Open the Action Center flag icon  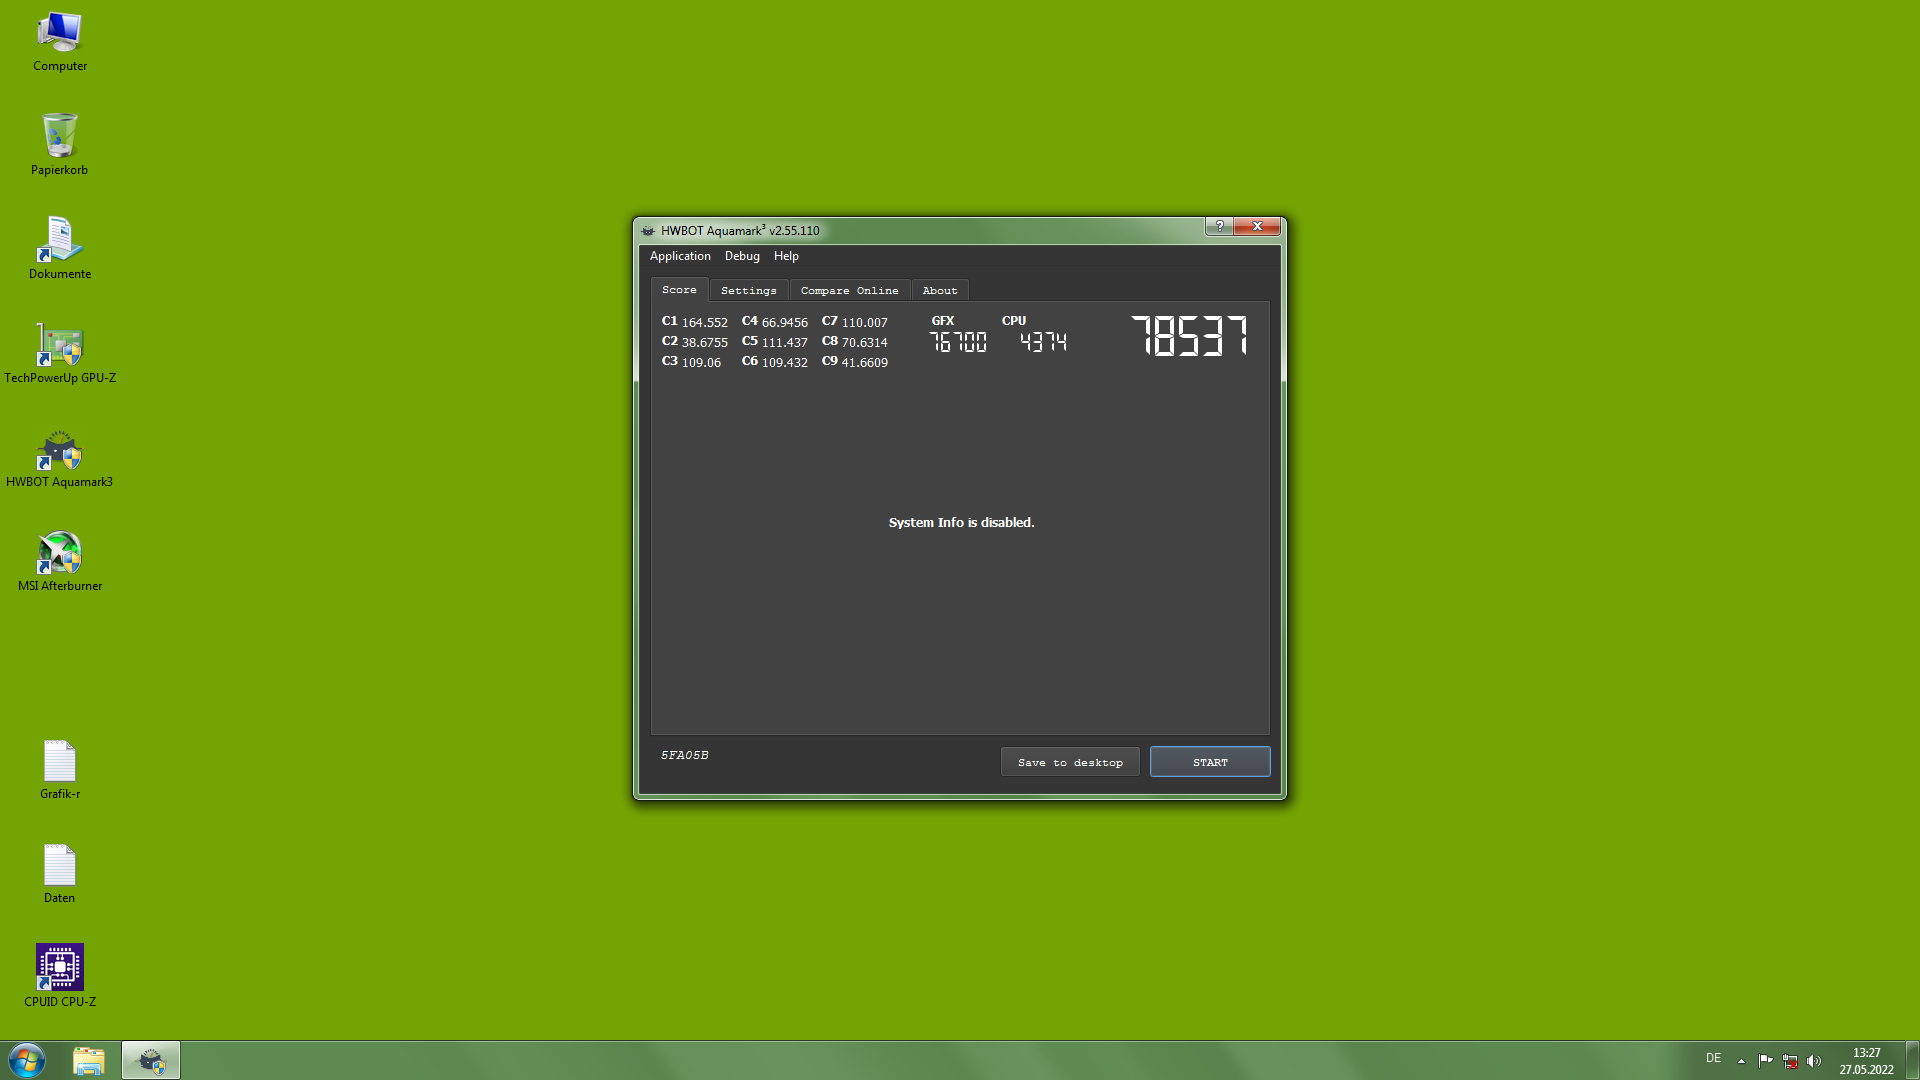(1765, 1061)
